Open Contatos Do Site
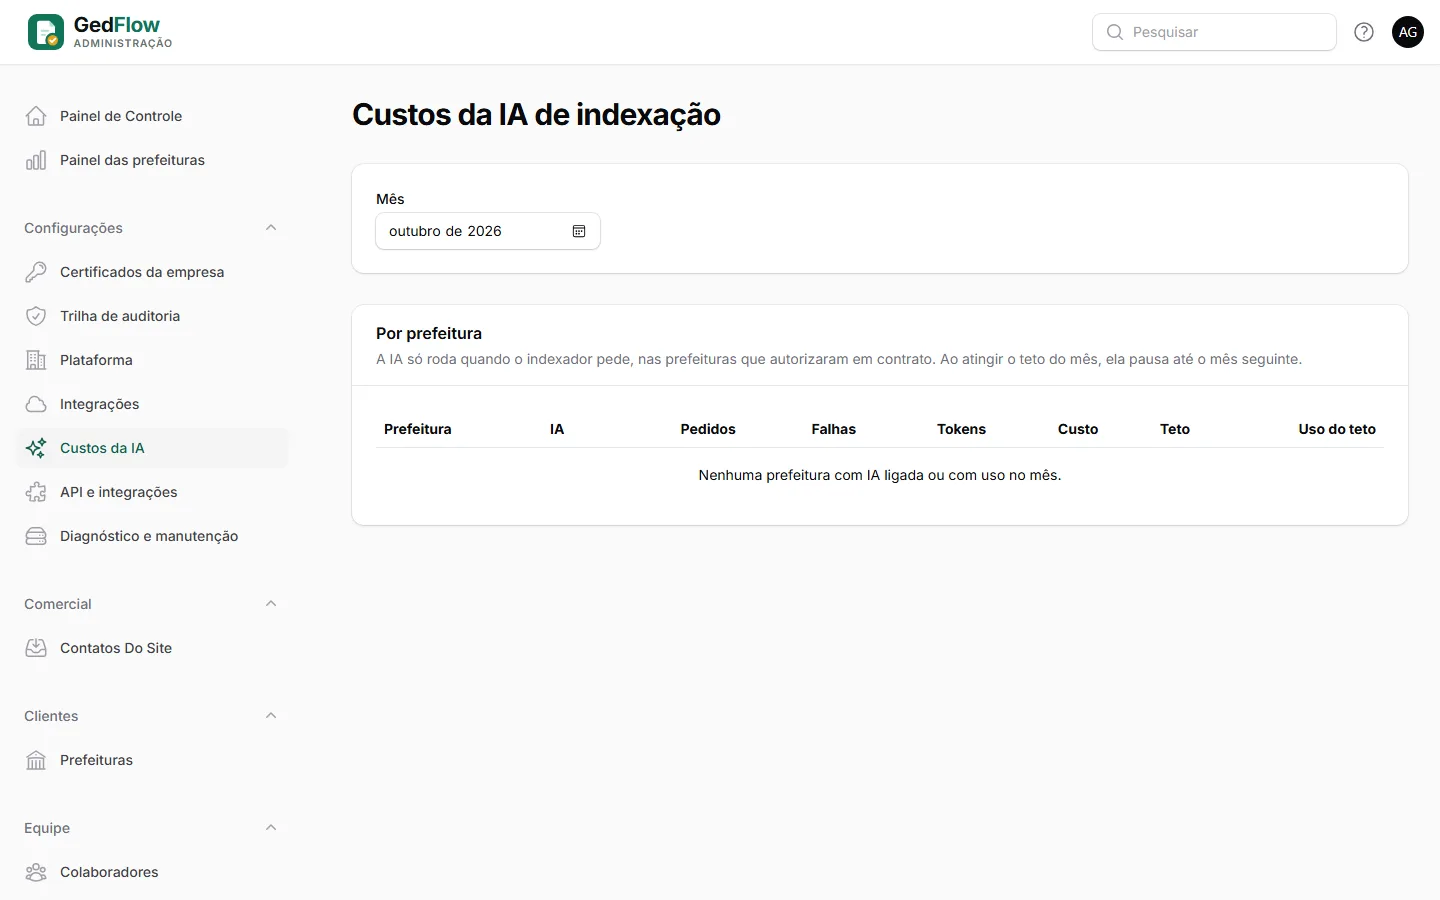The width and height of the screenshot is (1440, 900). (152, 648)
